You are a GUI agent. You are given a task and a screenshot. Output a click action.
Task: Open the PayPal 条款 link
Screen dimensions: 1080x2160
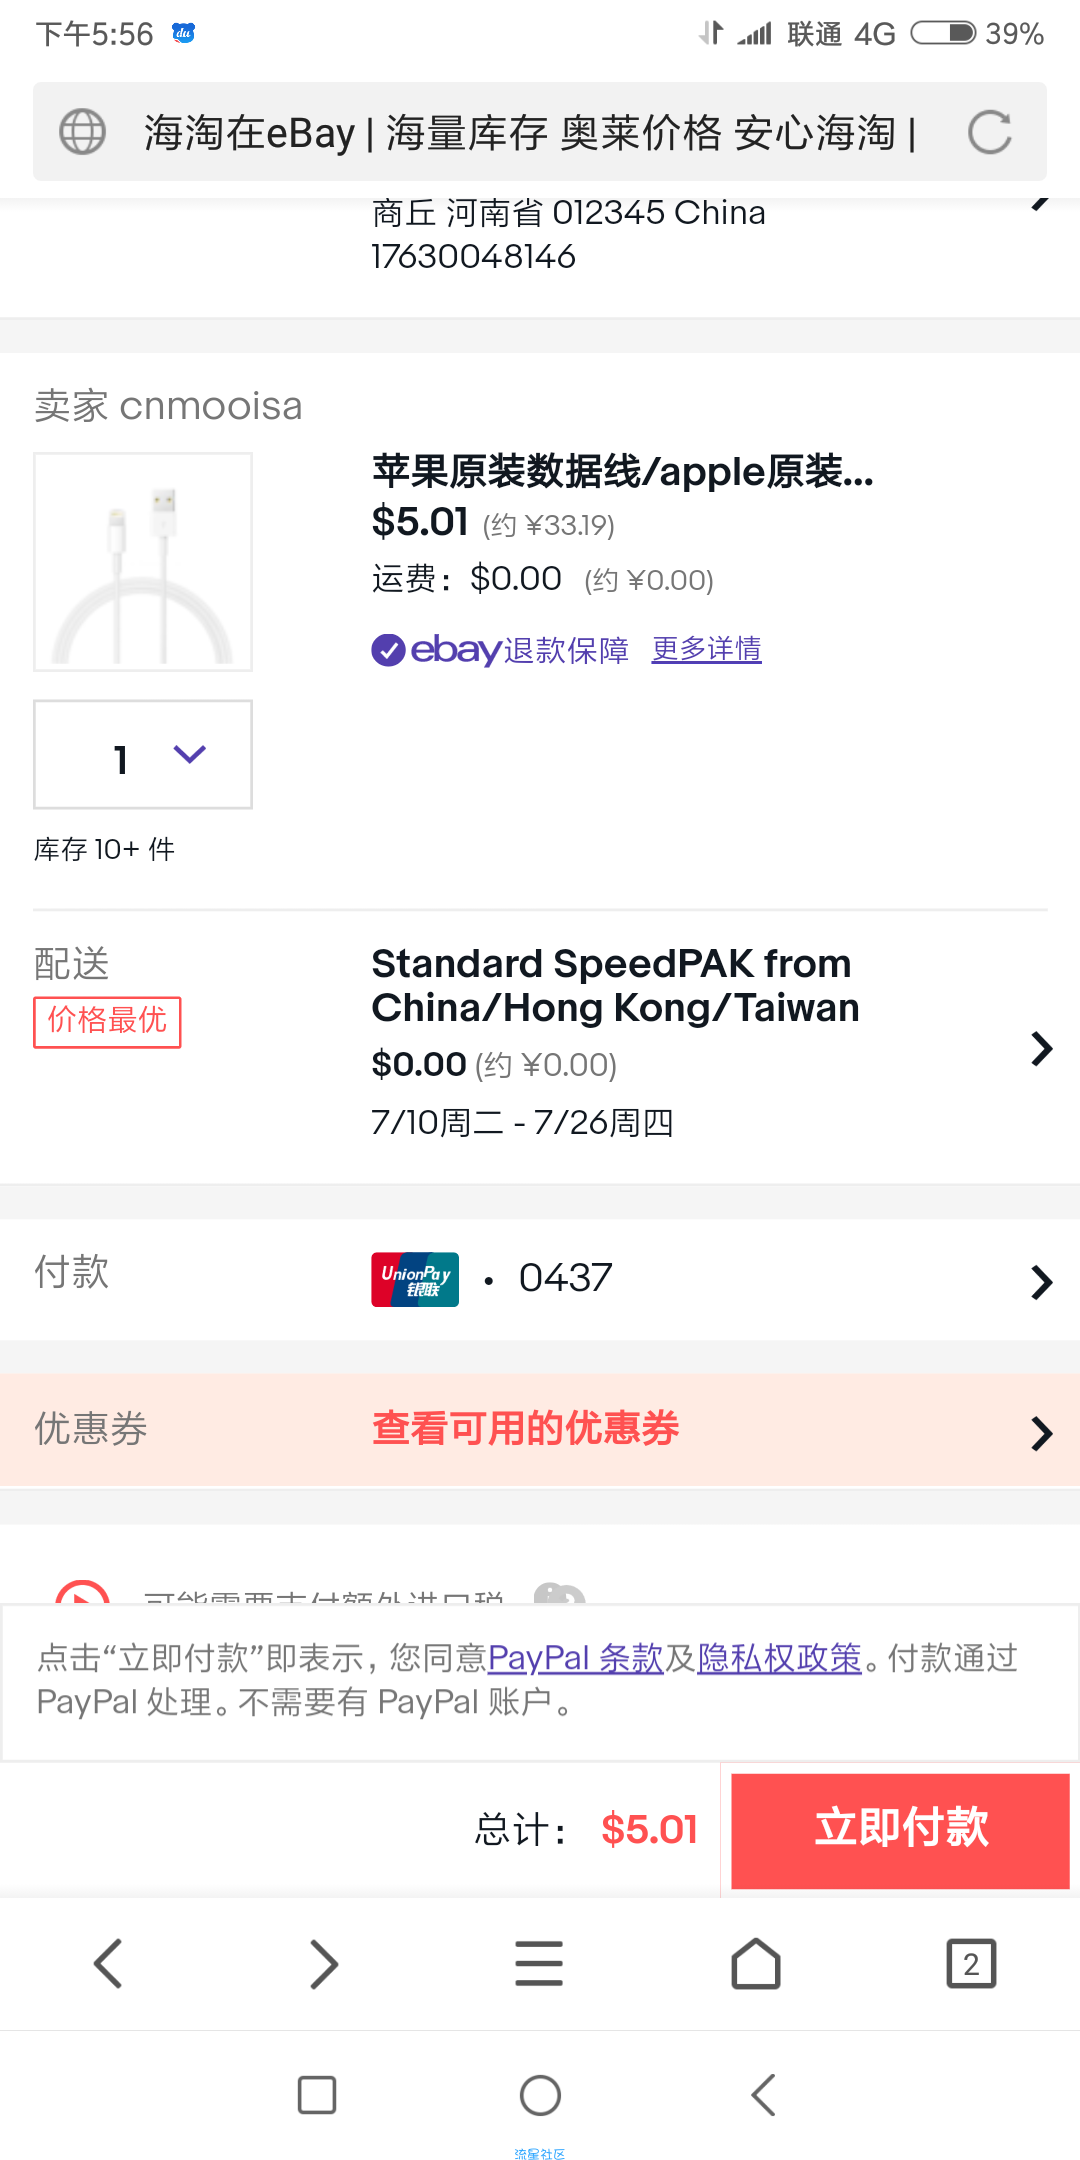pos(576,1658)
